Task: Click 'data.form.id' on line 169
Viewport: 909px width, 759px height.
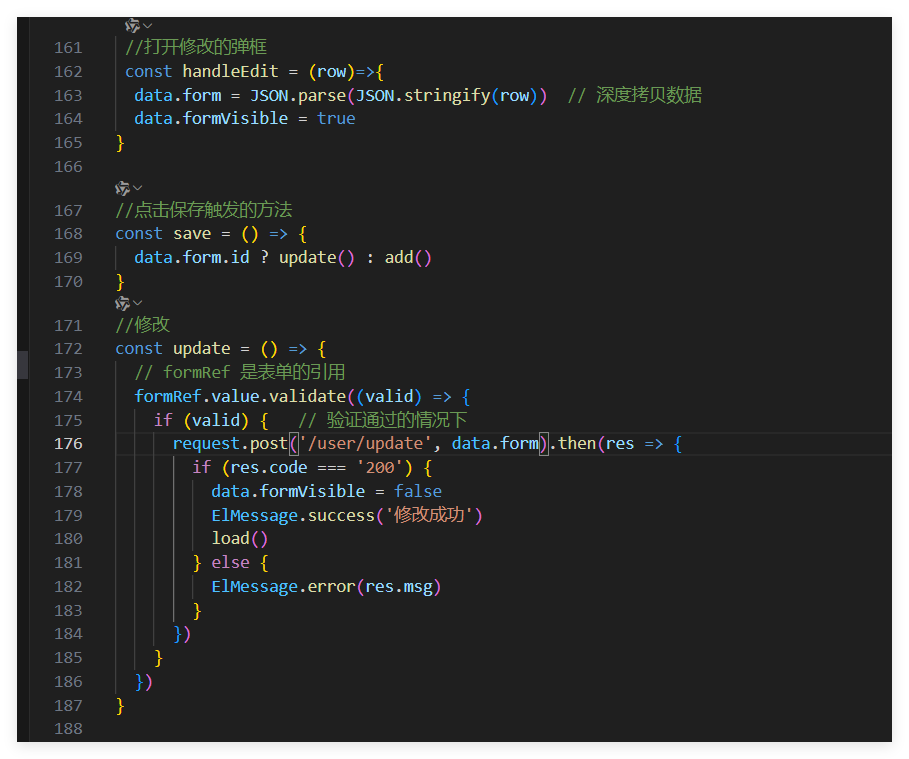Action: coord(192,257)
